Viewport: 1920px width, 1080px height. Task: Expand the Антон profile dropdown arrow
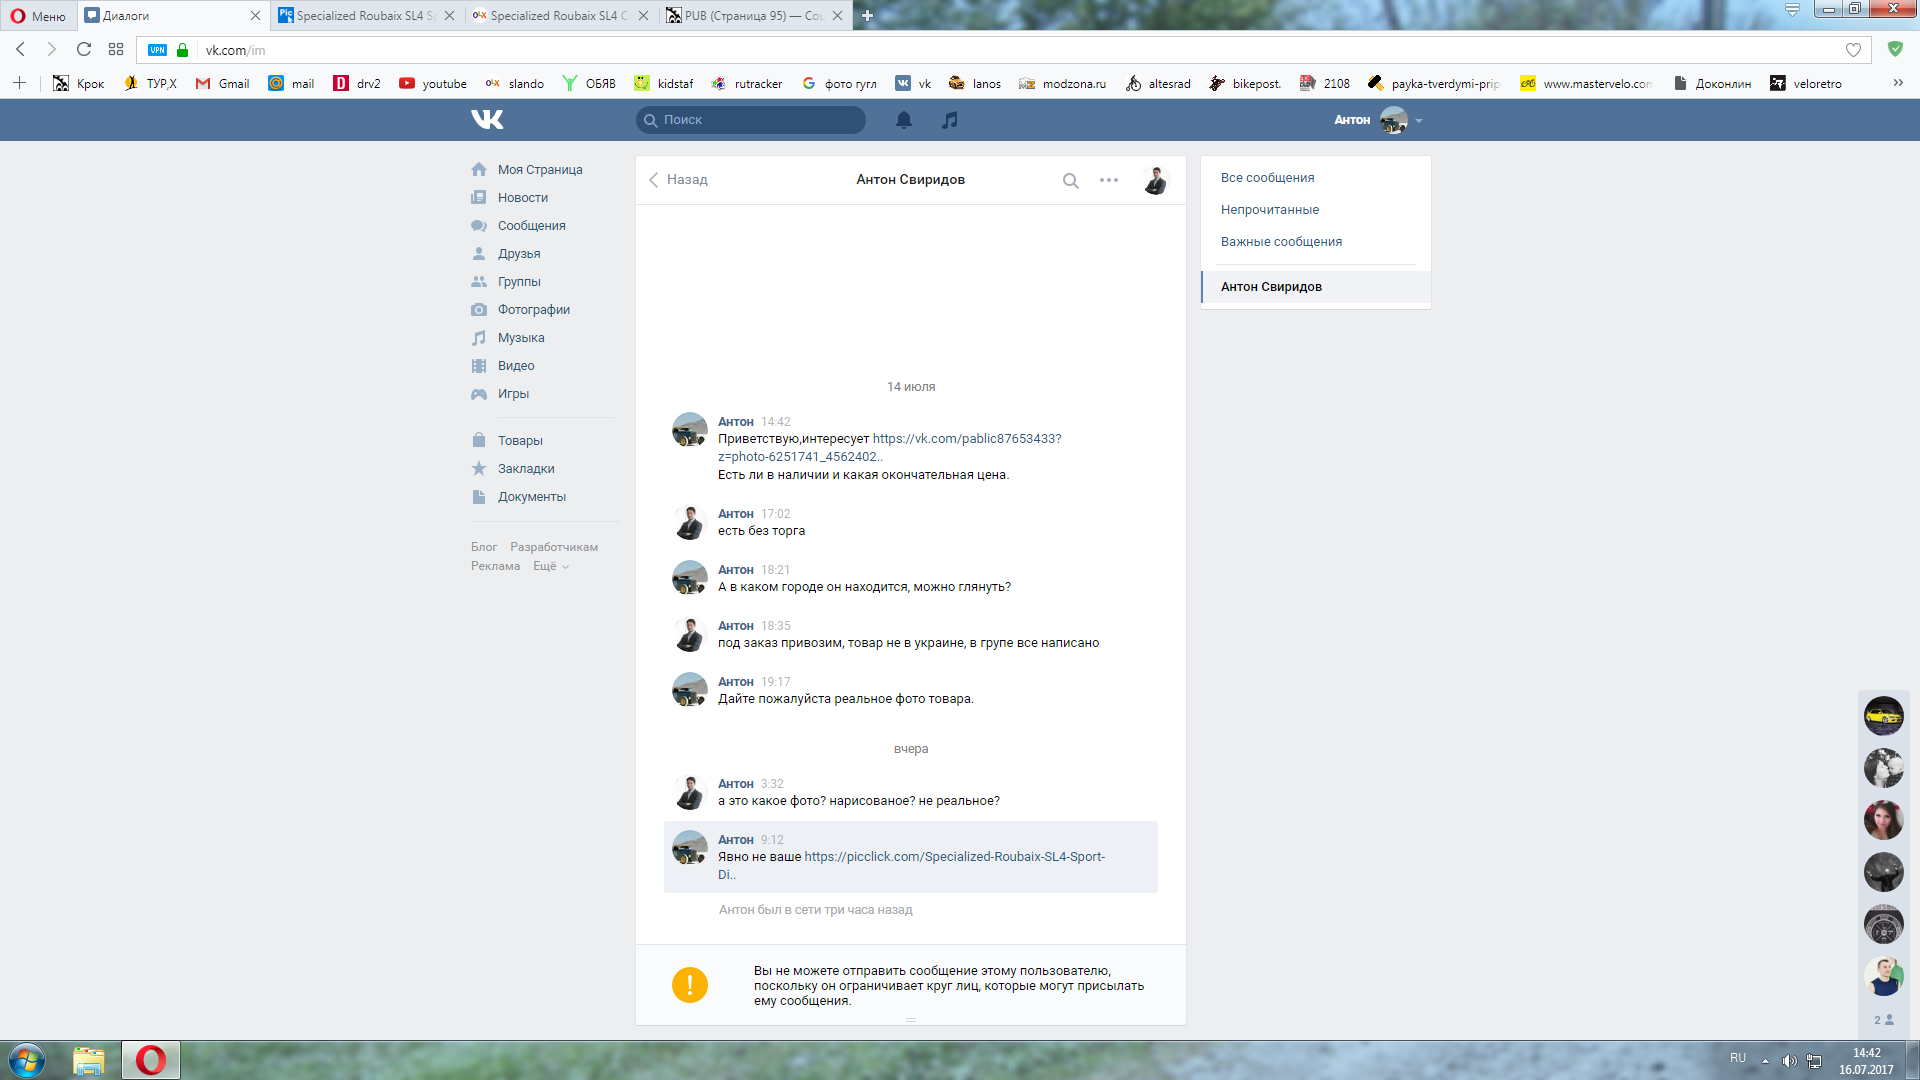click(1419, 121)
